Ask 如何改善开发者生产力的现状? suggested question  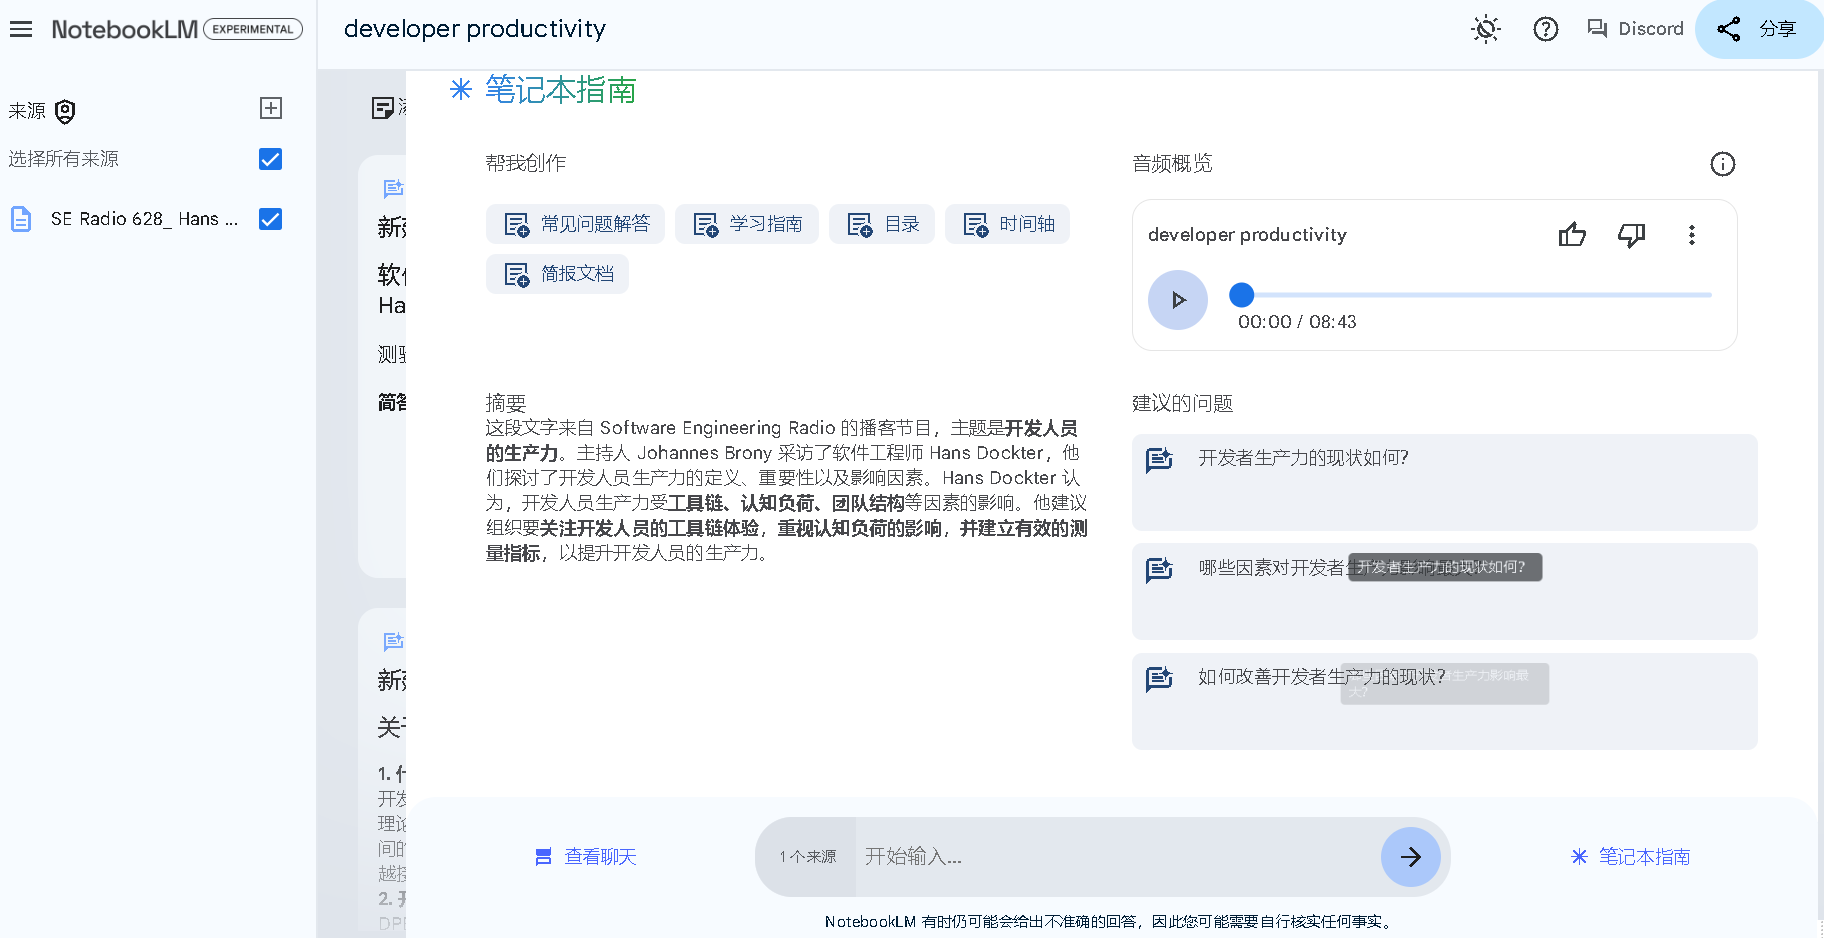tap(1444, 701)
